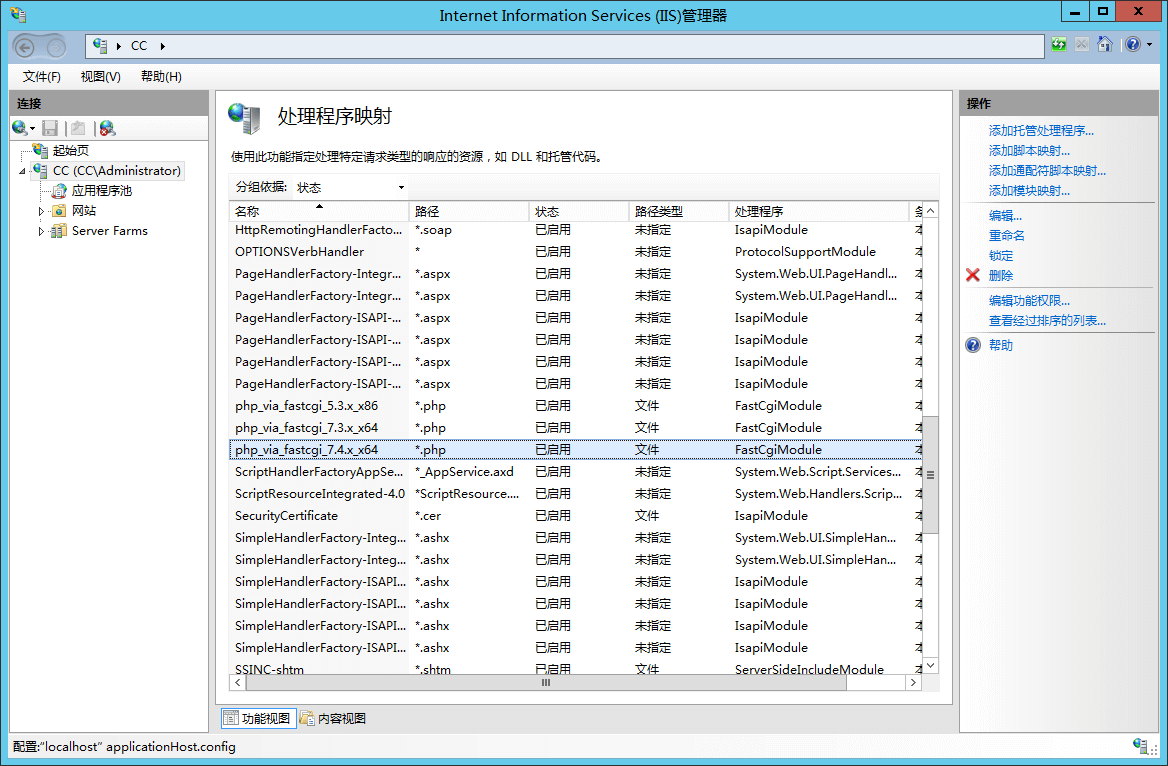Click the connect-to-server globe icon in Connections toolbar

coord(18,128)
